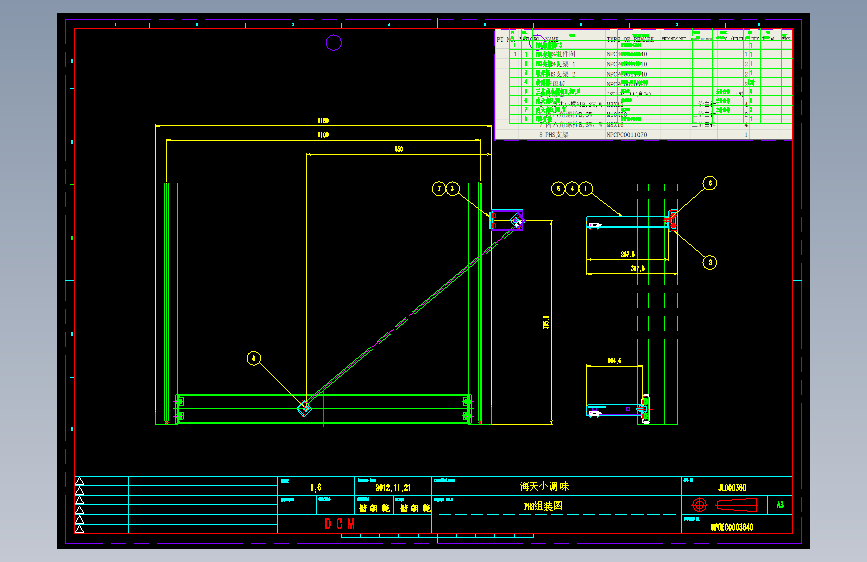
Task: Click the 850 dimension text
Action: [399, 149]
